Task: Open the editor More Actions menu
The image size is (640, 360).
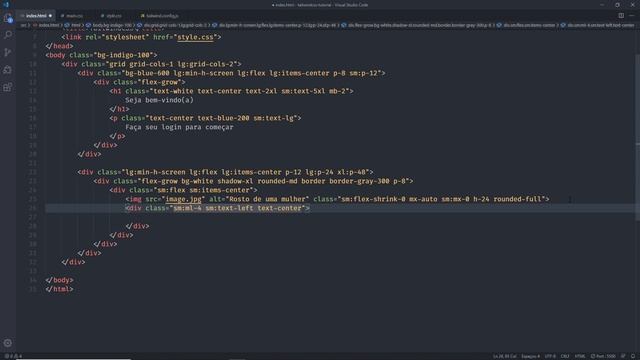Action: click(x=632, y=16)
